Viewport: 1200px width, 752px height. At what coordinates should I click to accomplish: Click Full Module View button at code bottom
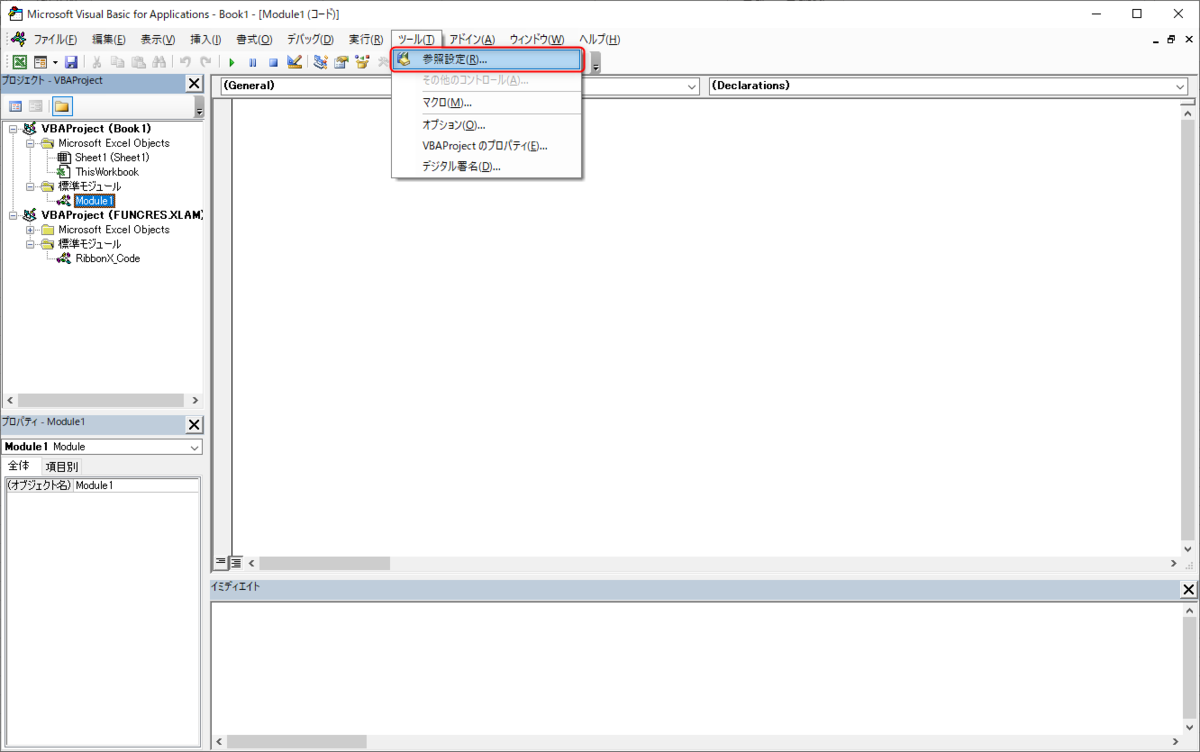point(237,564)
